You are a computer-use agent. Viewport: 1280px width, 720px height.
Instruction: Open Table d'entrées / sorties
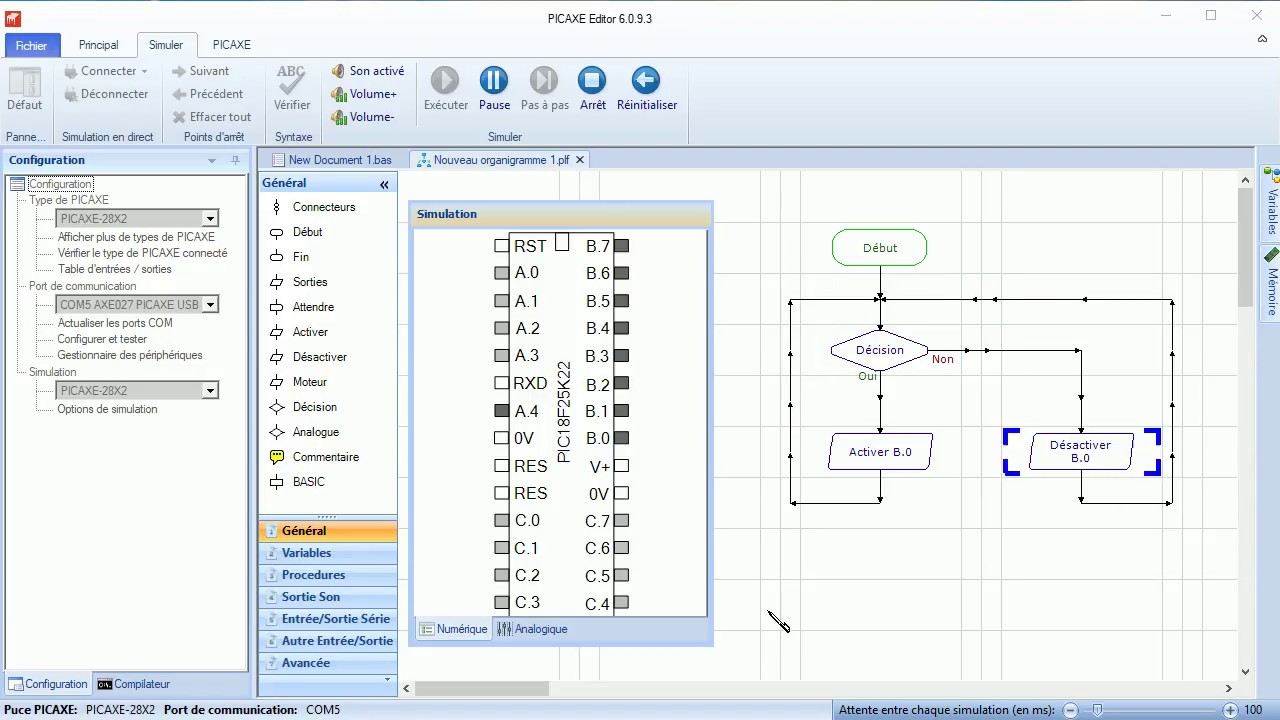114,269
